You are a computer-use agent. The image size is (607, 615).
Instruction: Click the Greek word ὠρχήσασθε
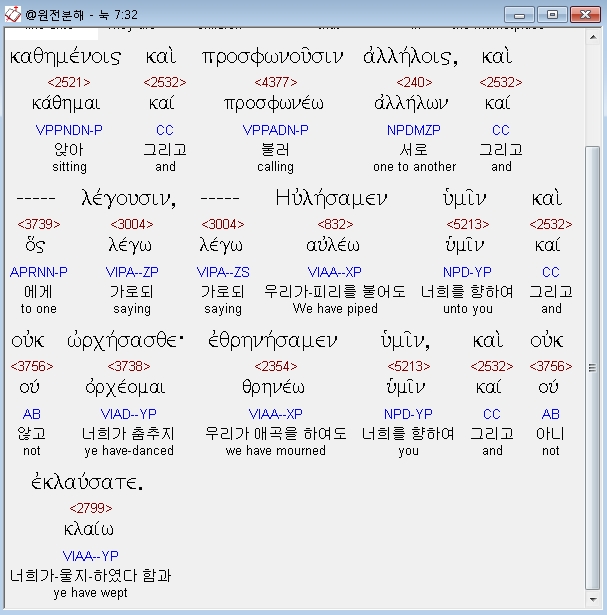tap(125, 341)
